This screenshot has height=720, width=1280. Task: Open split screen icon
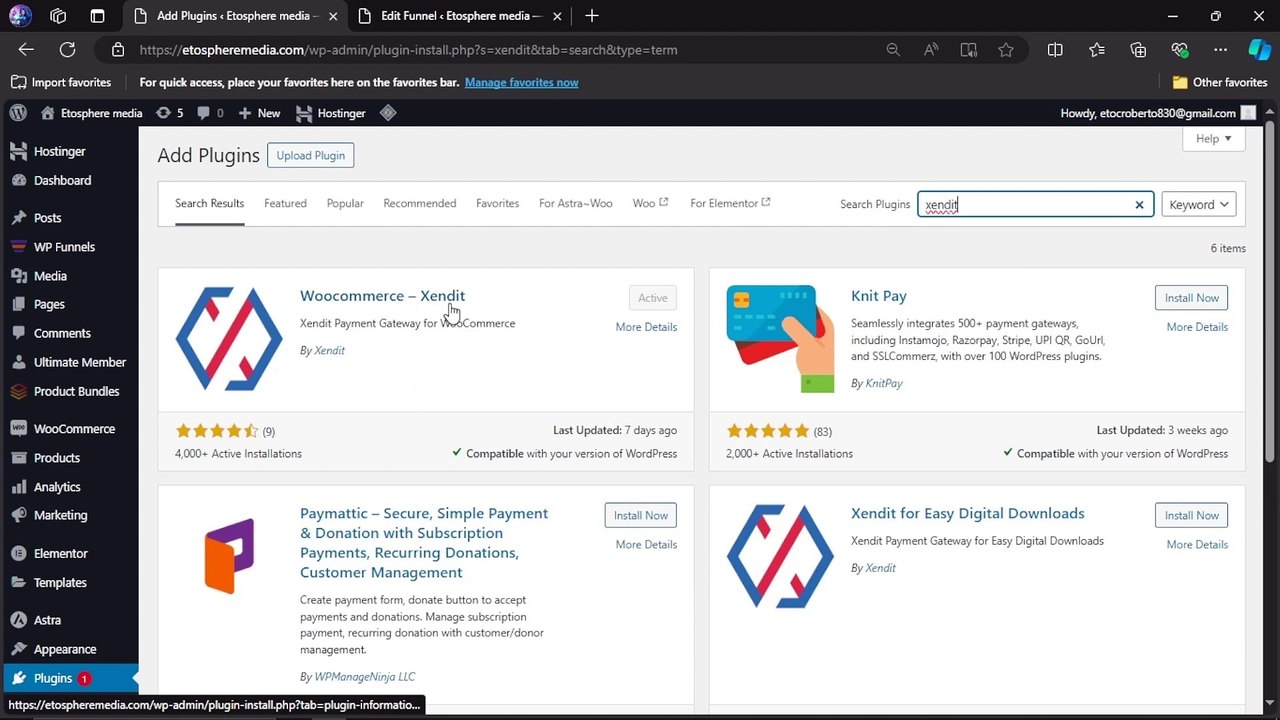[x=1055, y=50]
